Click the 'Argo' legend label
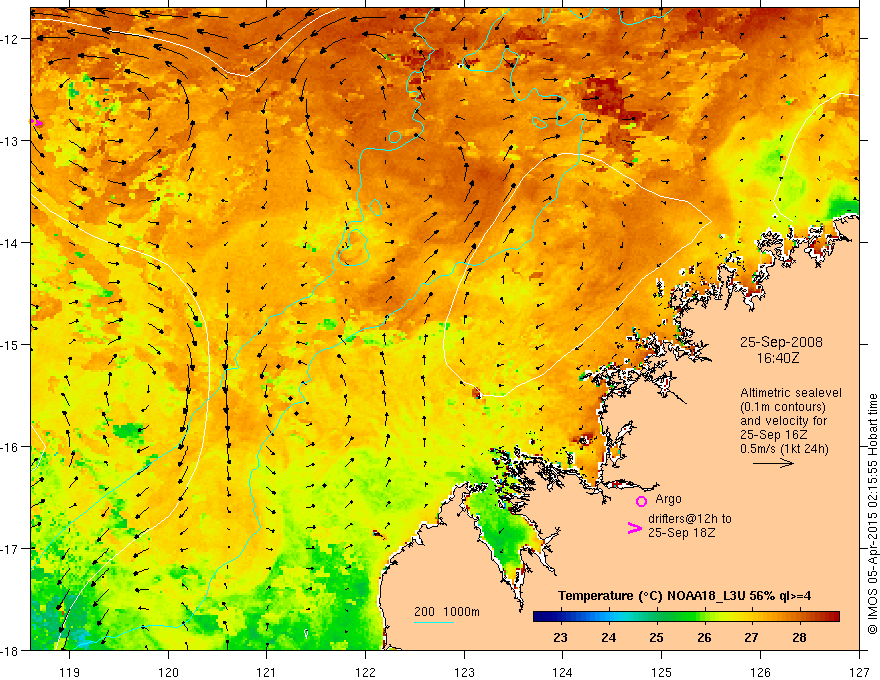The height and width of the screenshot is (680, 880). click(668, 499)
